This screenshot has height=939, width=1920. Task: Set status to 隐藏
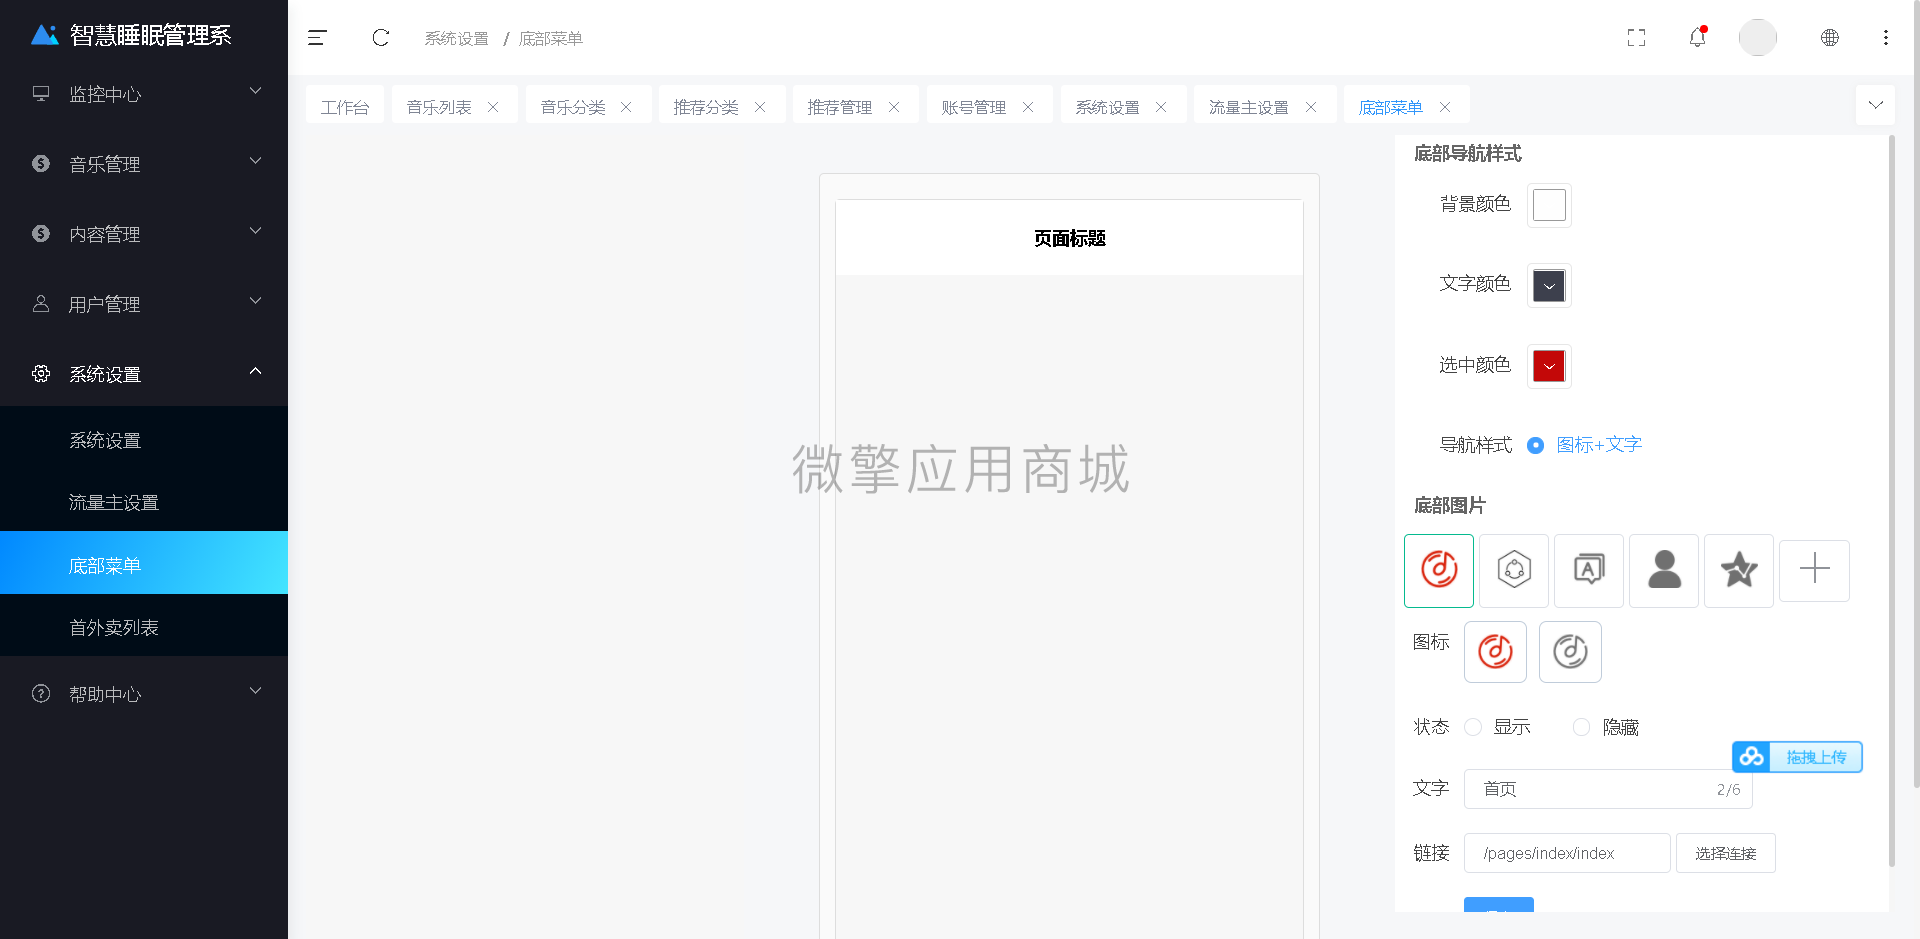coord(1581,727)
